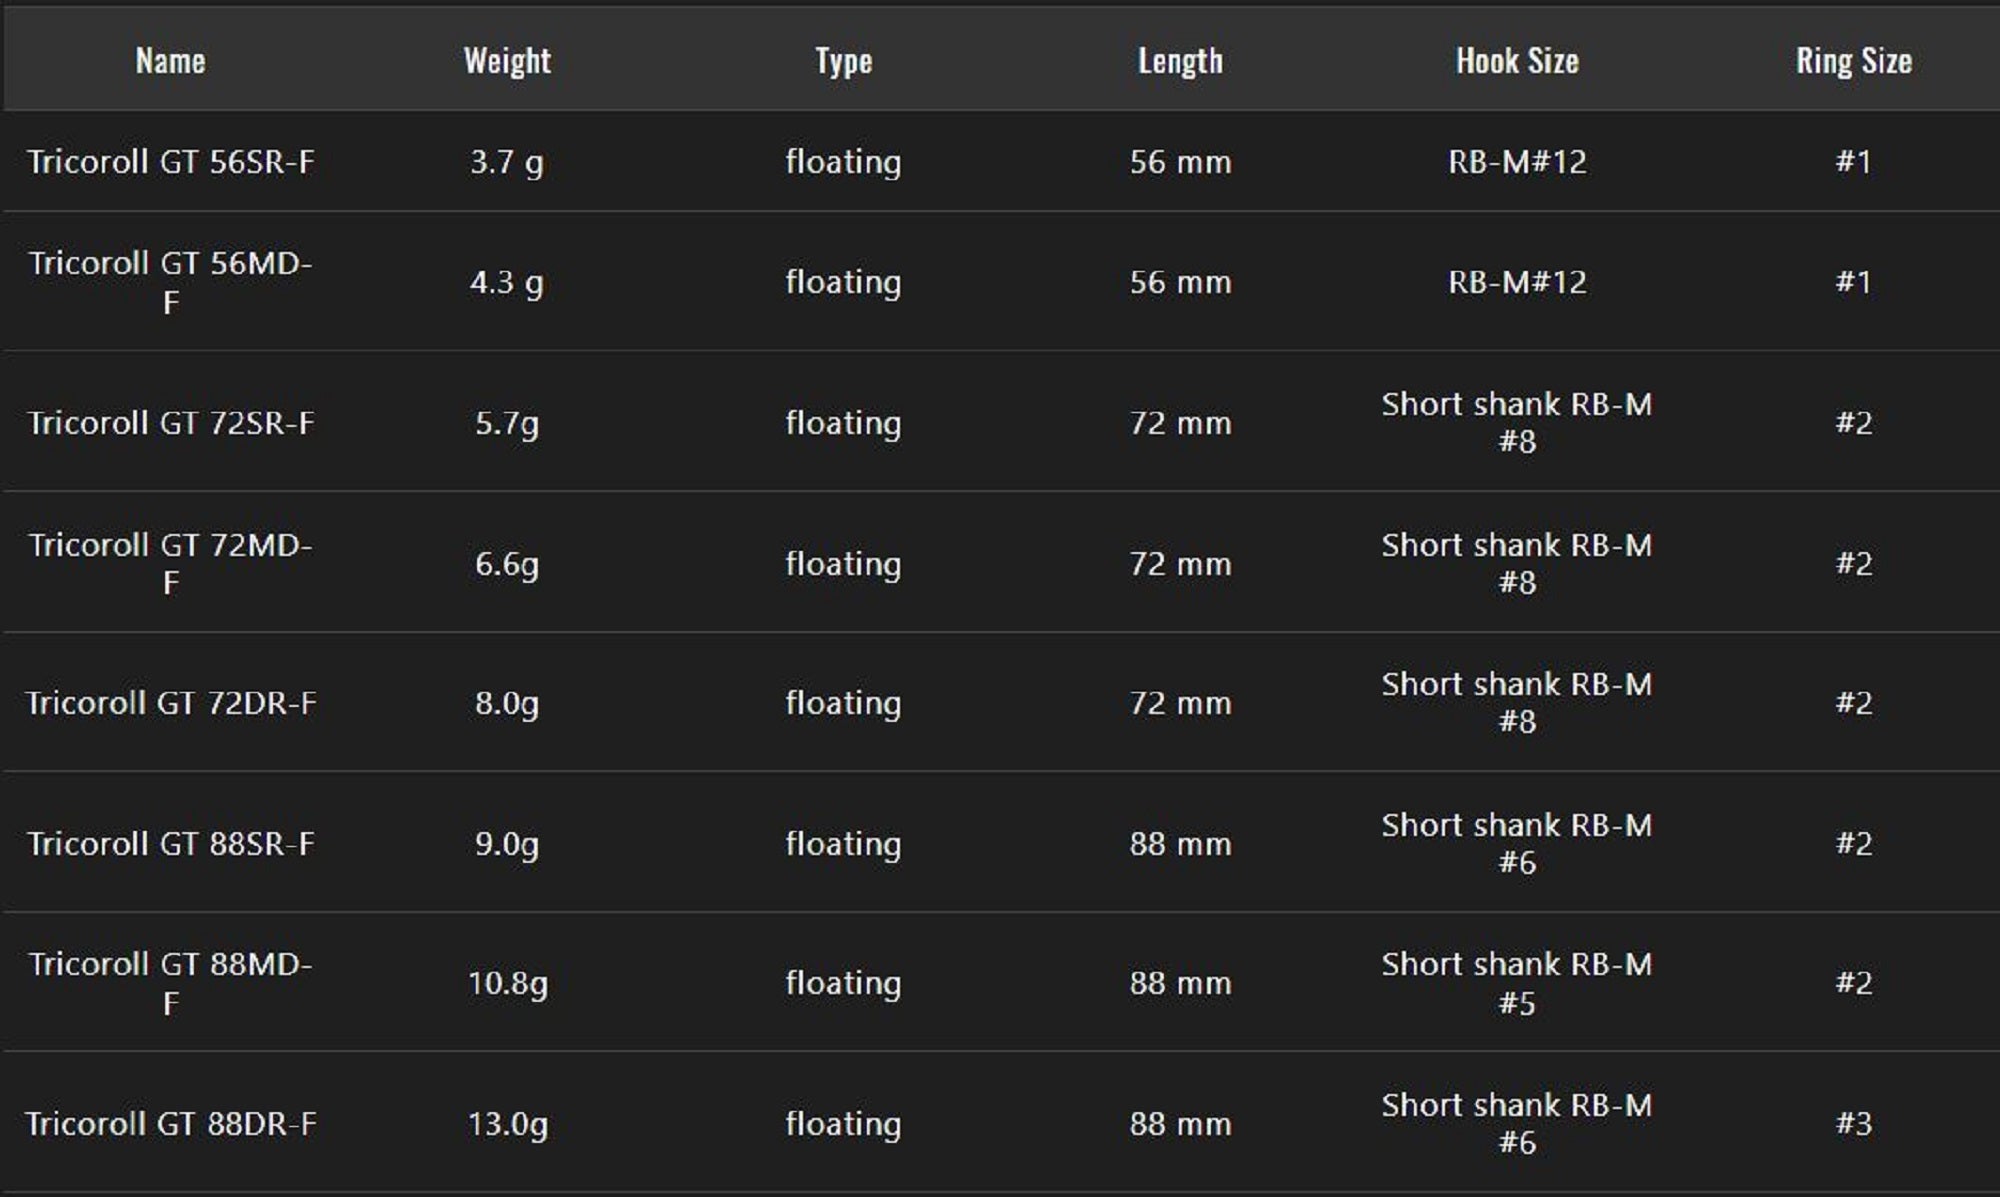This screenshot has height=1197, width=2000.
Task: Click the RB-M#12 hook size for 56SR-F
Action: click(1517, 162)
